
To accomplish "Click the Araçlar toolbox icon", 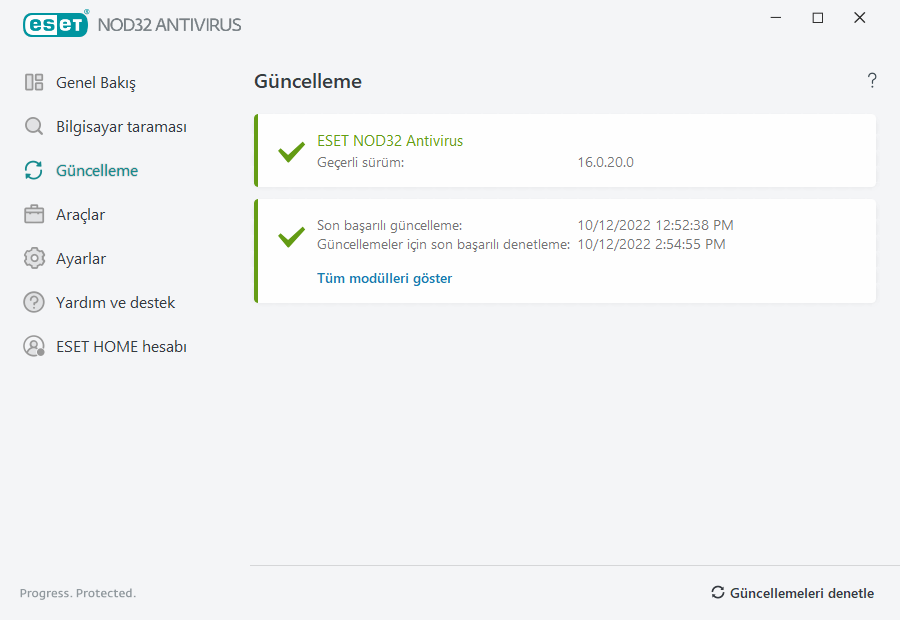I will [34, 215].
